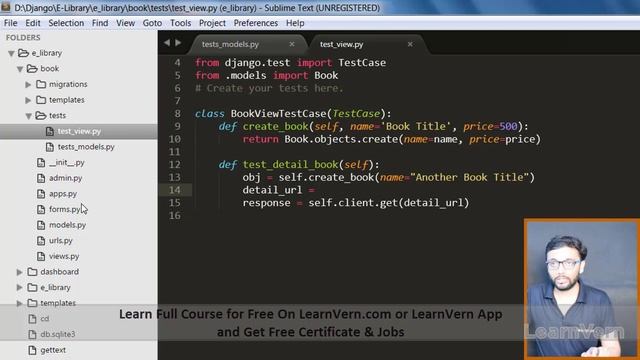Viewport: 640px width, 360px height.
Task: Select the dashboard folder label
Action: [60, 271]
